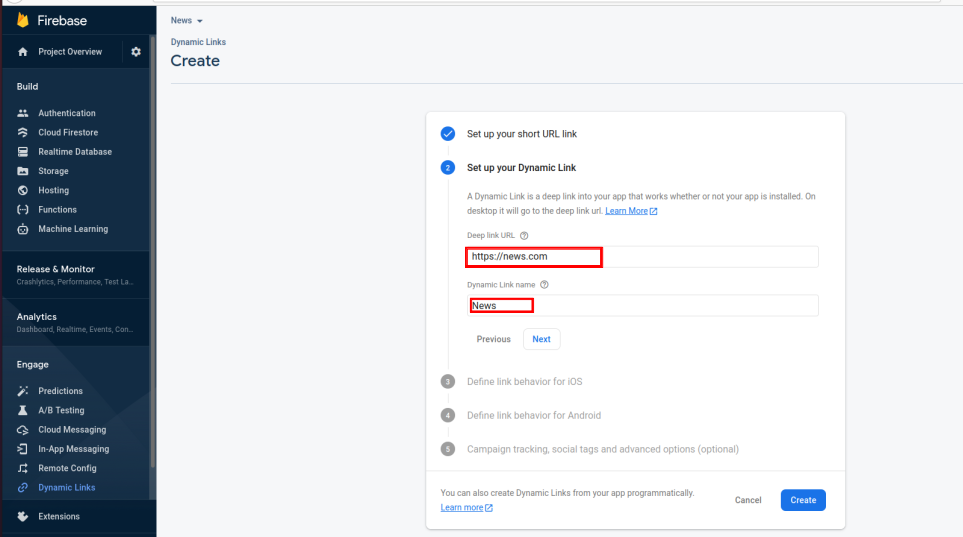This screenshot has width=963, height=537.
Task: Click the Hosting globe icon
Action: [23, 190]
